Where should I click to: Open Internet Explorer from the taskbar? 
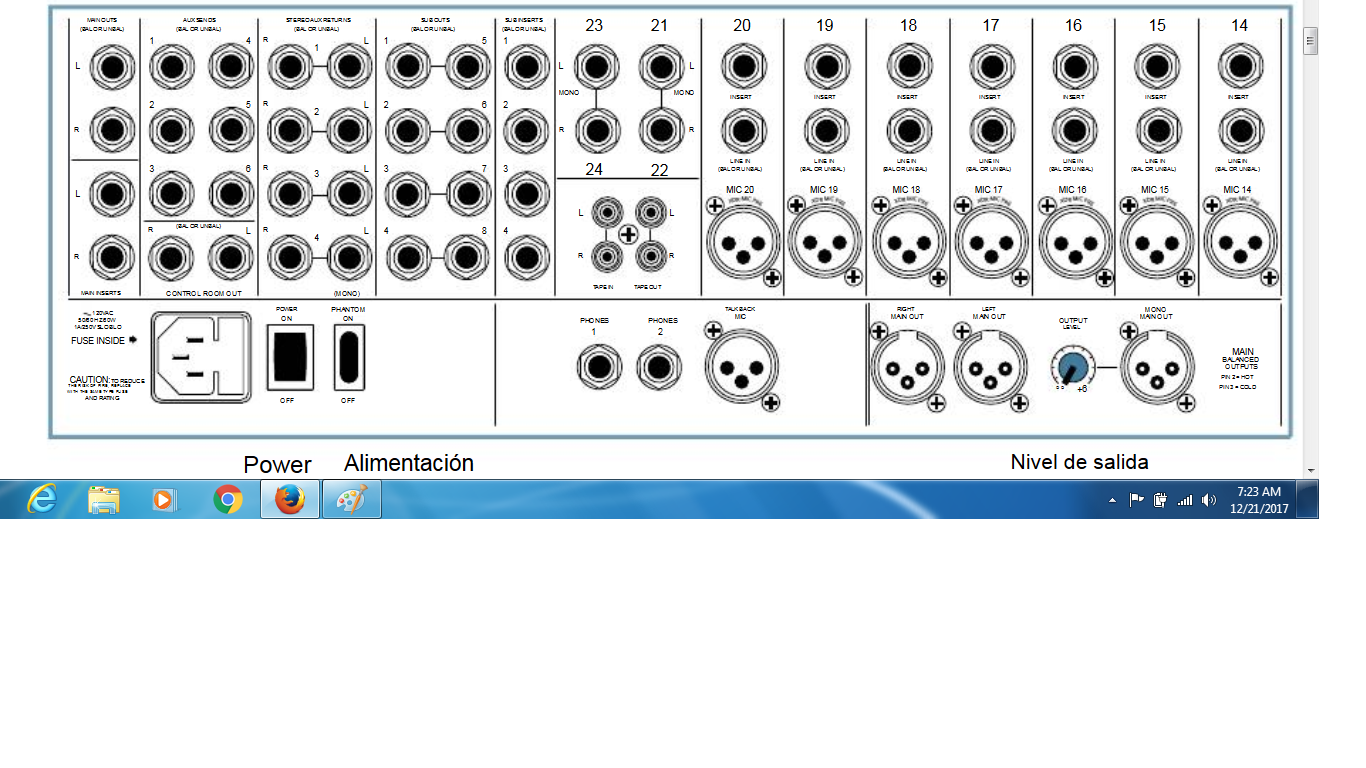(x=42, y=499)
